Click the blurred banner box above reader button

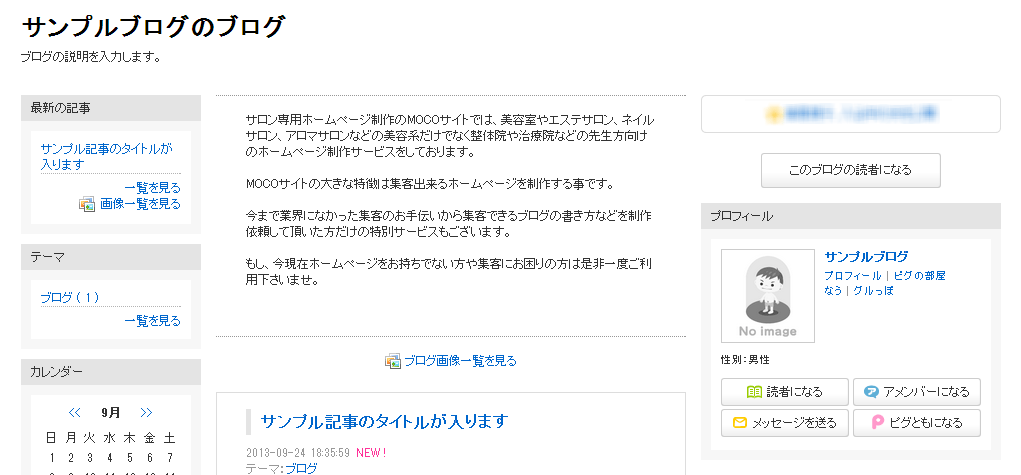[x=850, y=114]
